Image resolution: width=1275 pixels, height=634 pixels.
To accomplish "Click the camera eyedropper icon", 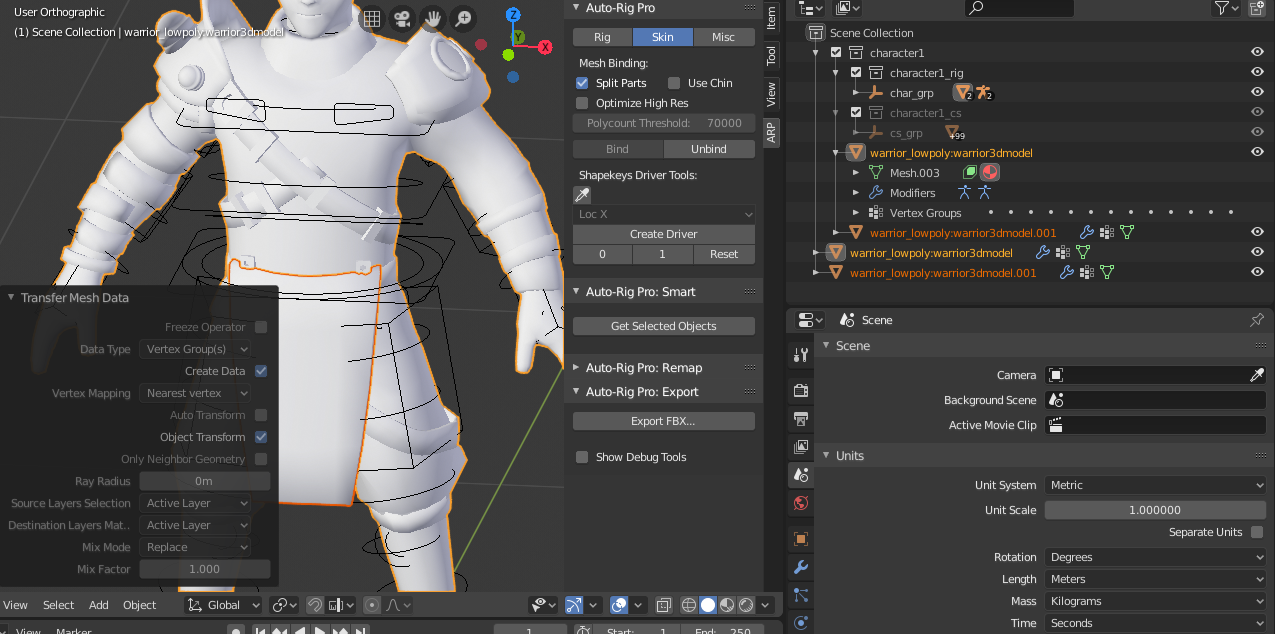I will point(1257,375).
